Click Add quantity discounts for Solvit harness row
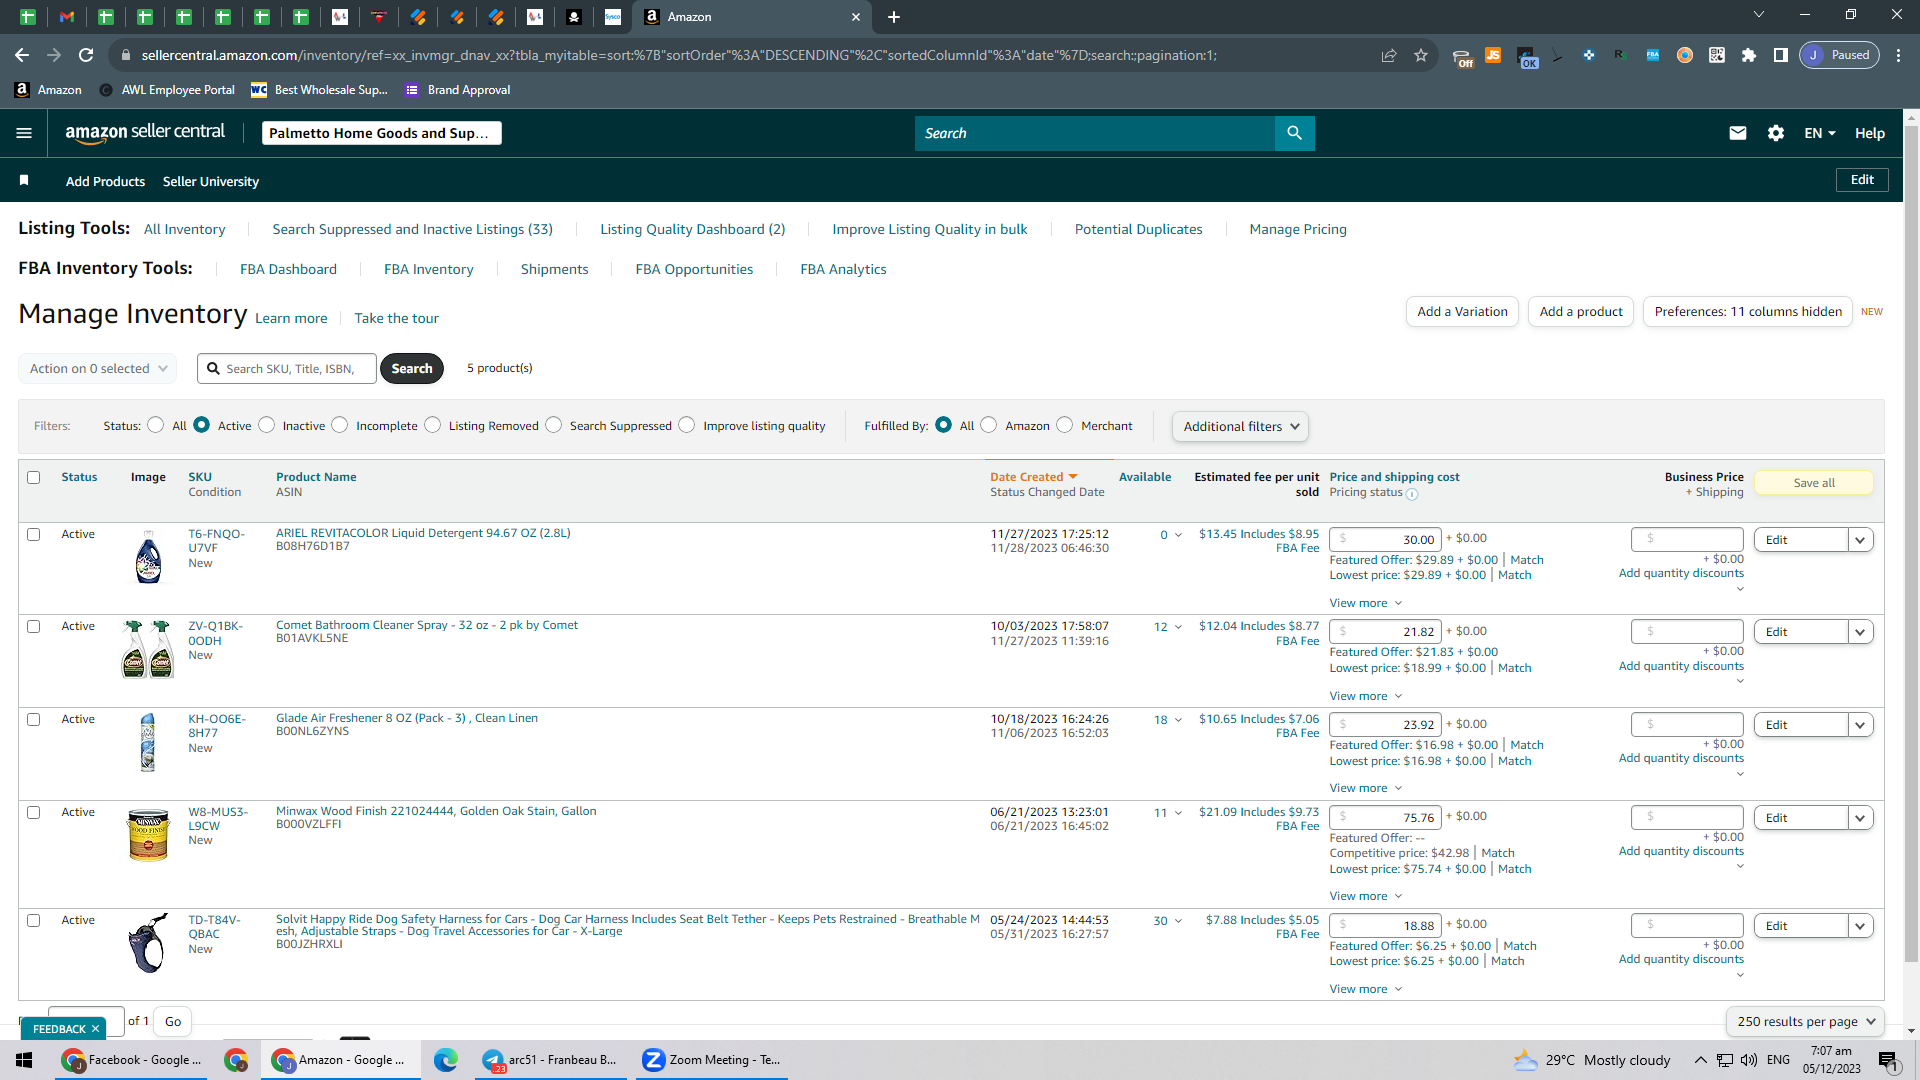This screenshot has height=1080, width=1920. 1681,960
